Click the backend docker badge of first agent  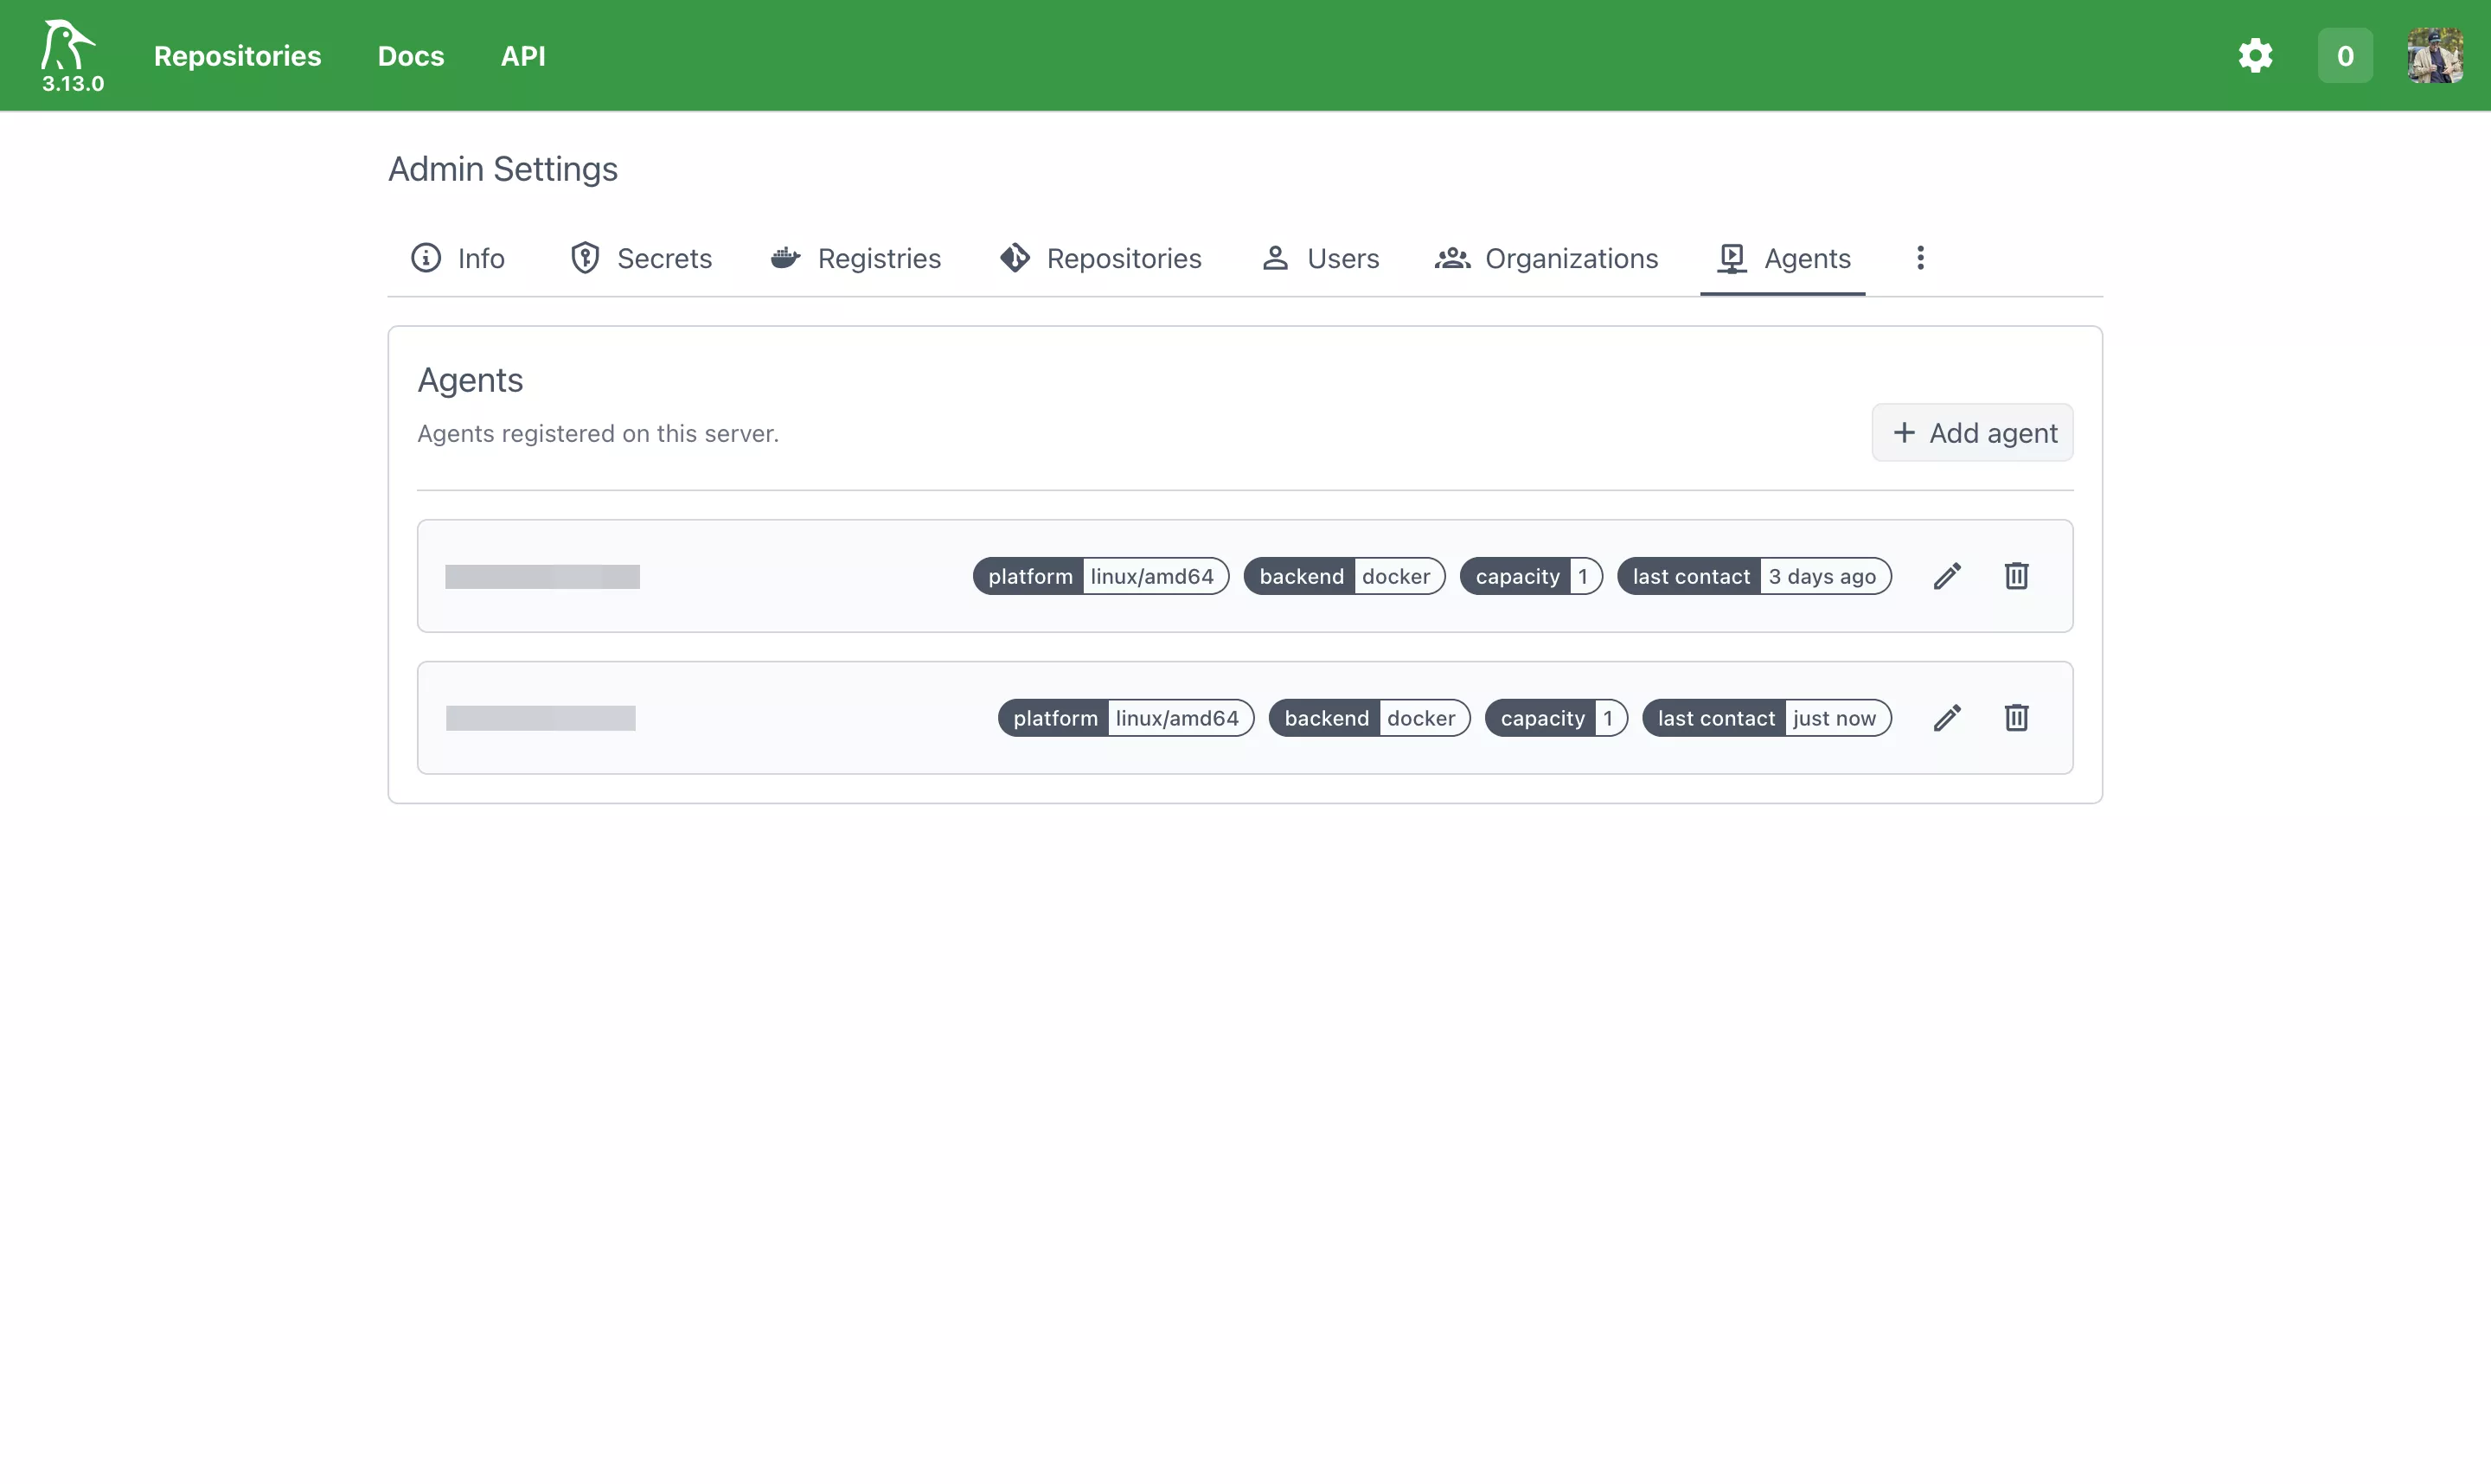1345,576
